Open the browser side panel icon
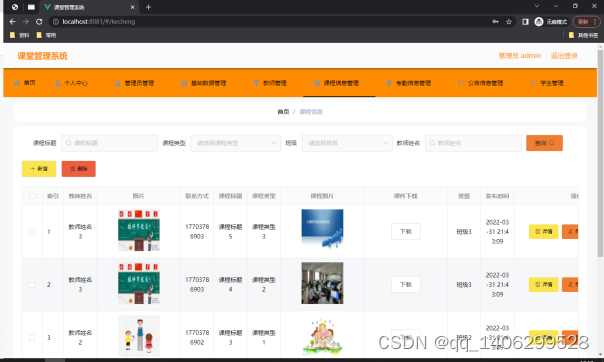This screenshot has height=362, width=604. pyautogui.click(x=525, y=22)
